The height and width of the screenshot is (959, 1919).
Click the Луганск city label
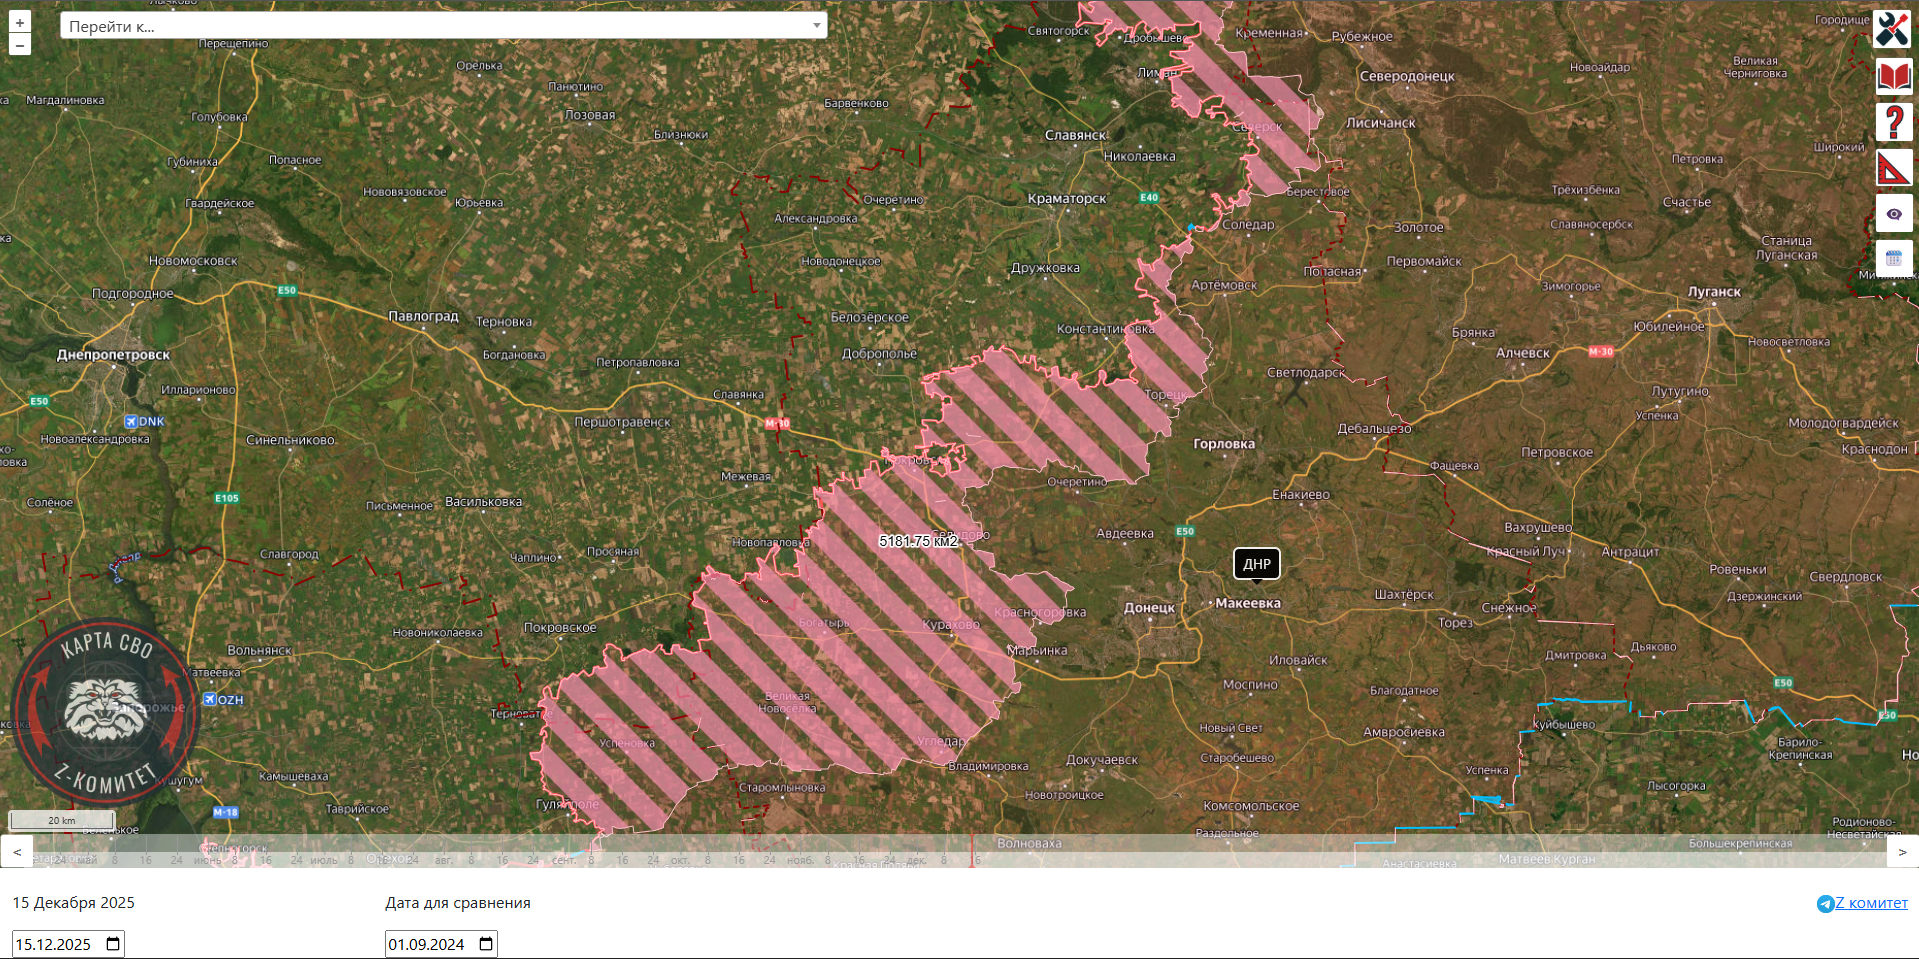point(1714,292)
